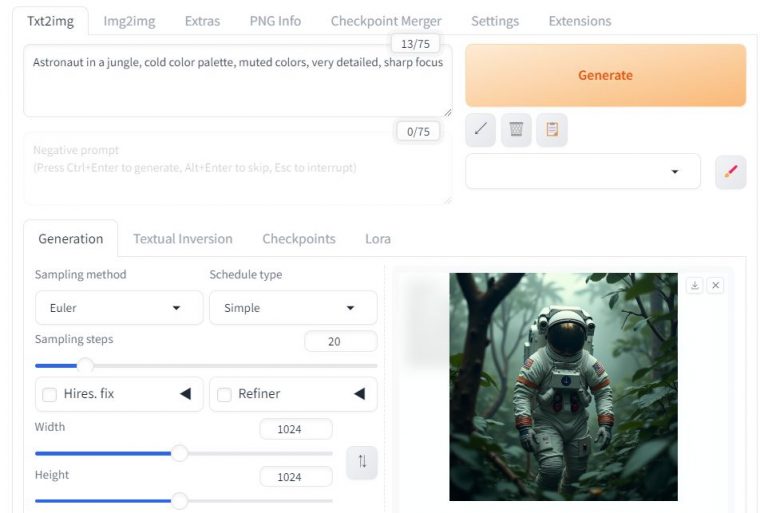Open the Checkpoint Merger tab
Screen dimensions: 768x513
pyautogui.click(x=385, y=21)
